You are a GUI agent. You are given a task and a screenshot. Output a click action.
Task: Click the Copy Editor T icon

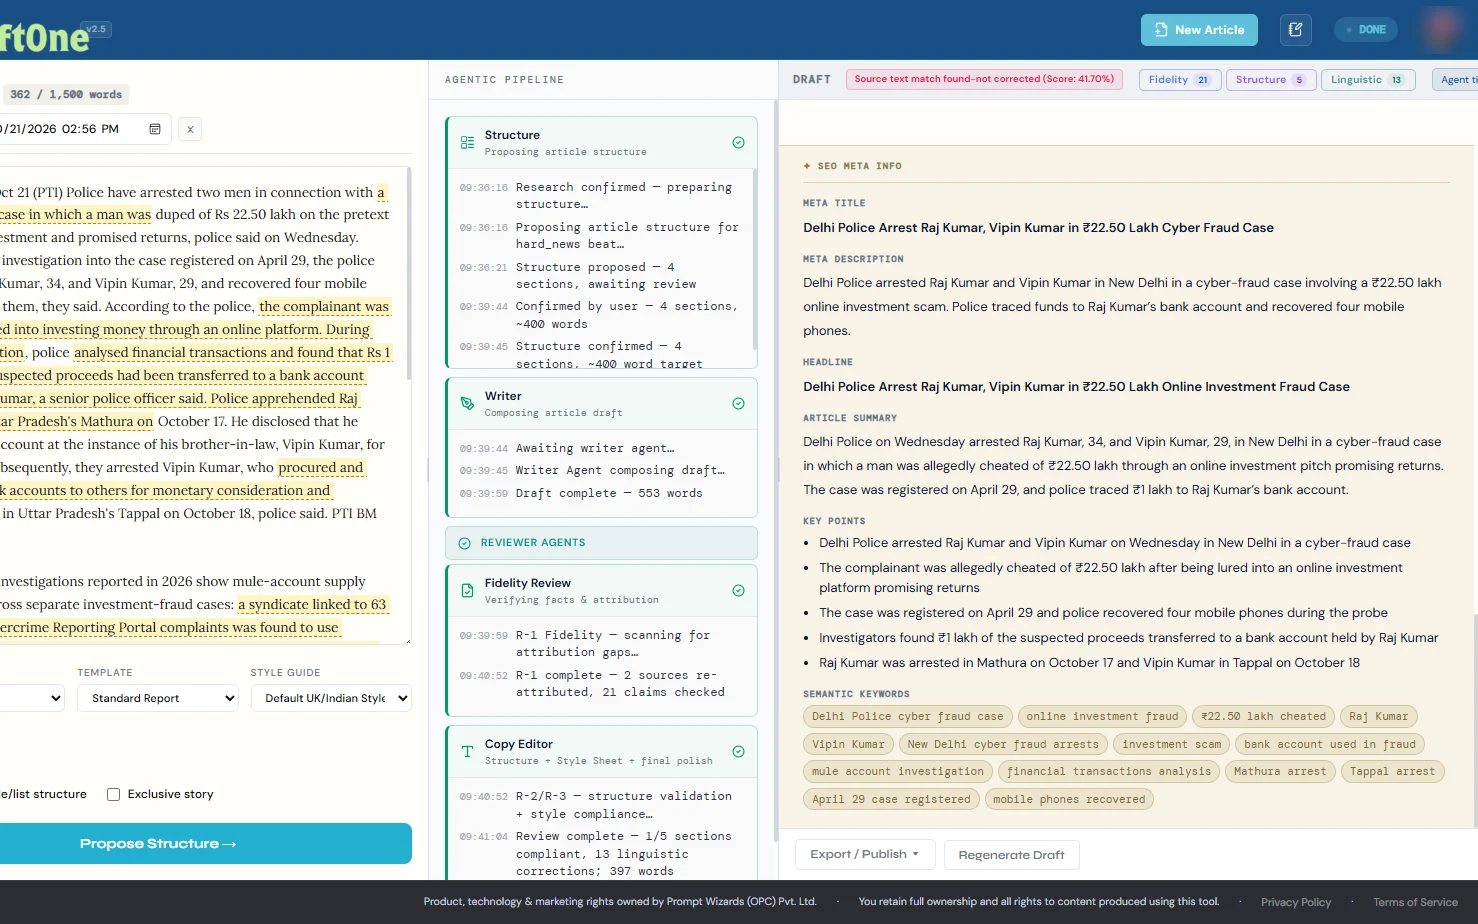tap(467, 752)
